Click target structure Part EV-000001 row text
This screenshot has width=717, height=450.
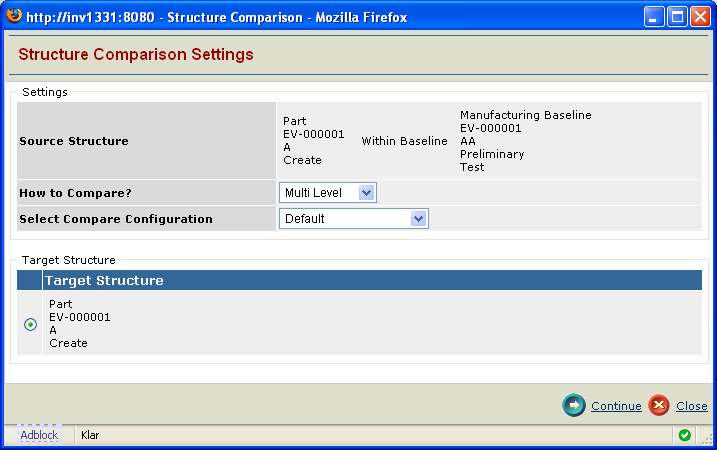[x=79, y=323]
